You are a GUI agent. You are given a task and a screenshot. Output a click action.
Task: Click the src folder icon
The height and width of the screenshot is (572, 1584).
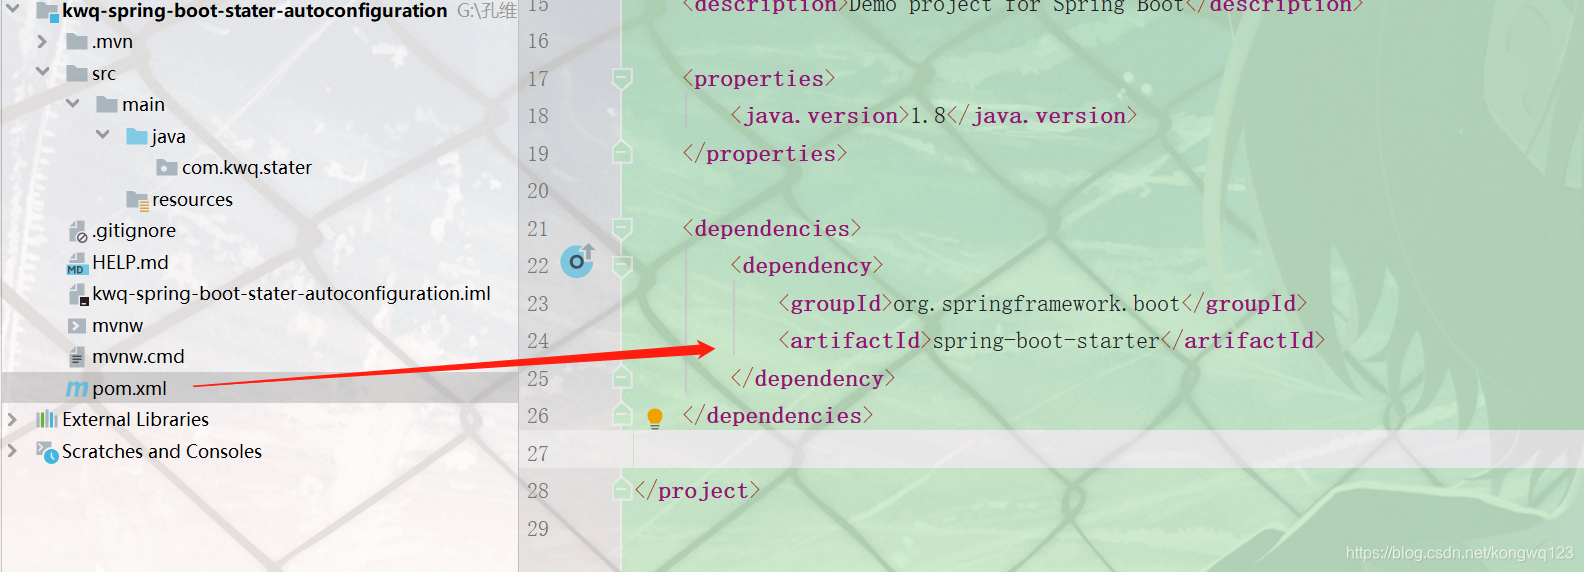tap(77, 73)
